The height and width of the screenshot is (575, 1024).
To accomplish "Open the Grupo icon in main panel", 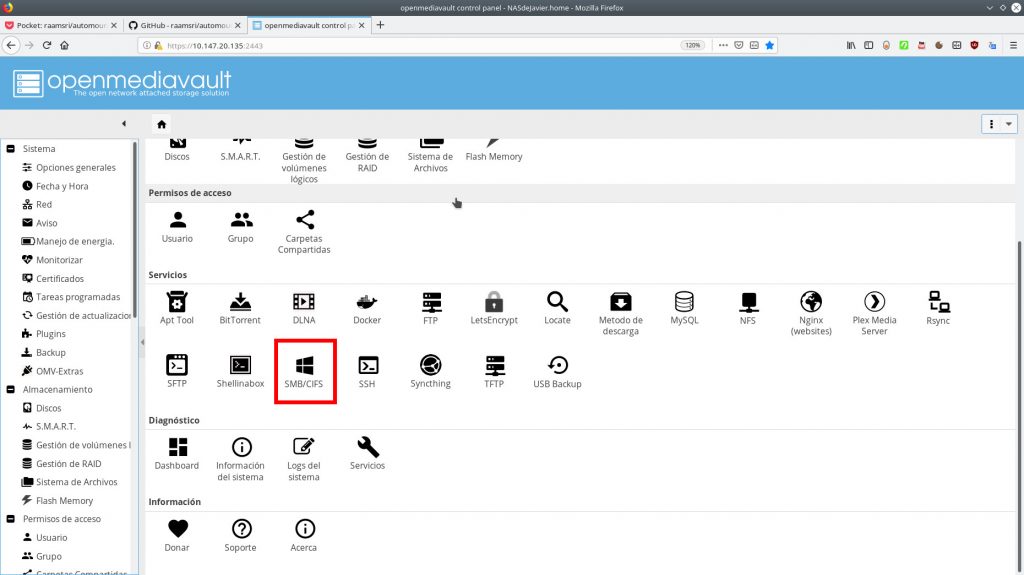I will [240, 226].
